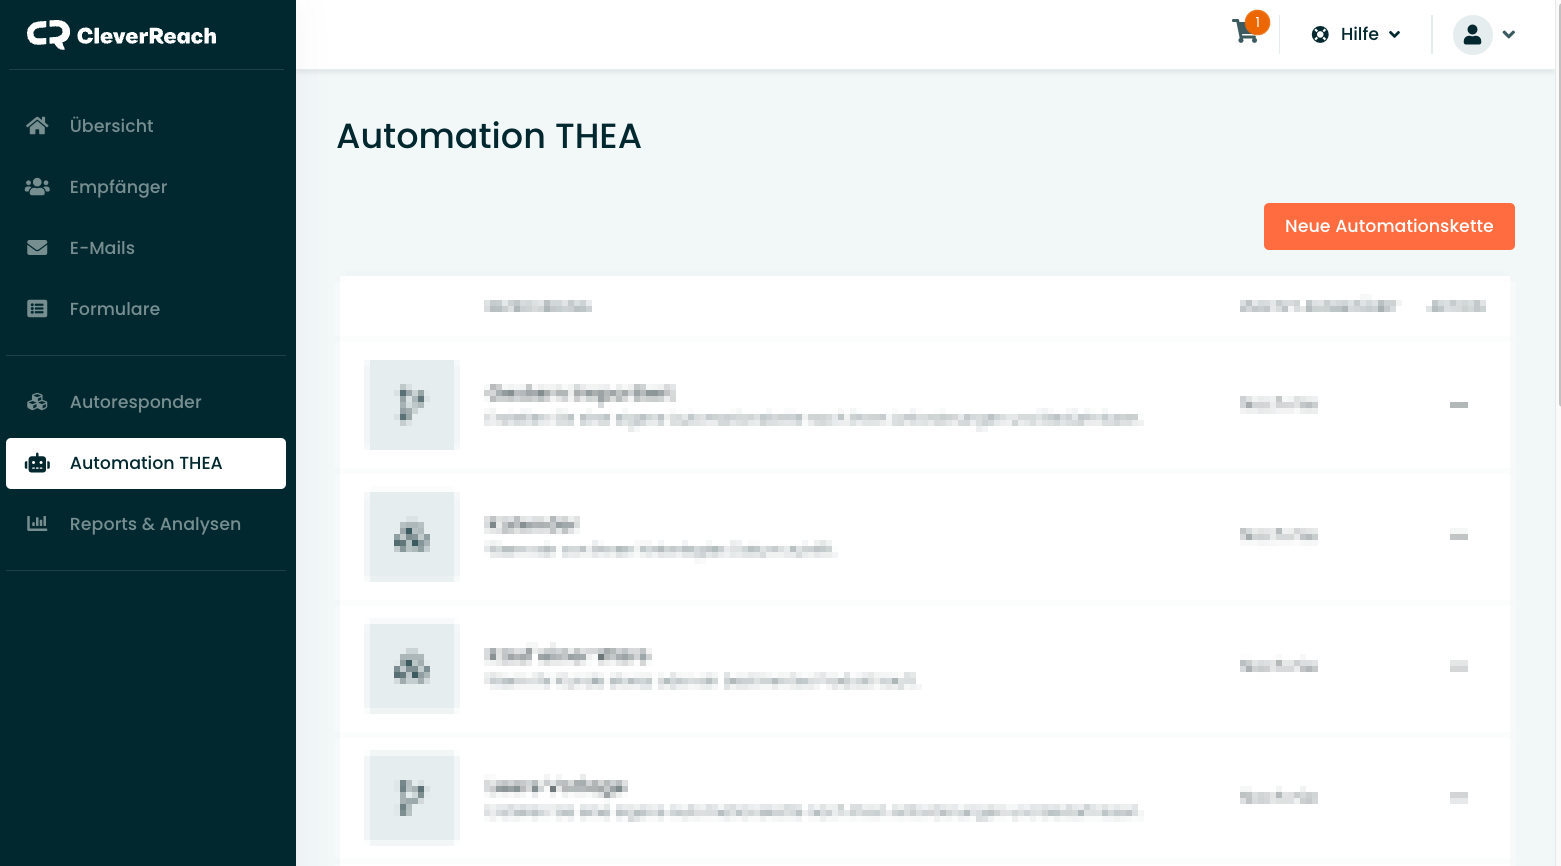
Task: Click the Übersicht home icon
Action: (x=37, y=126)
